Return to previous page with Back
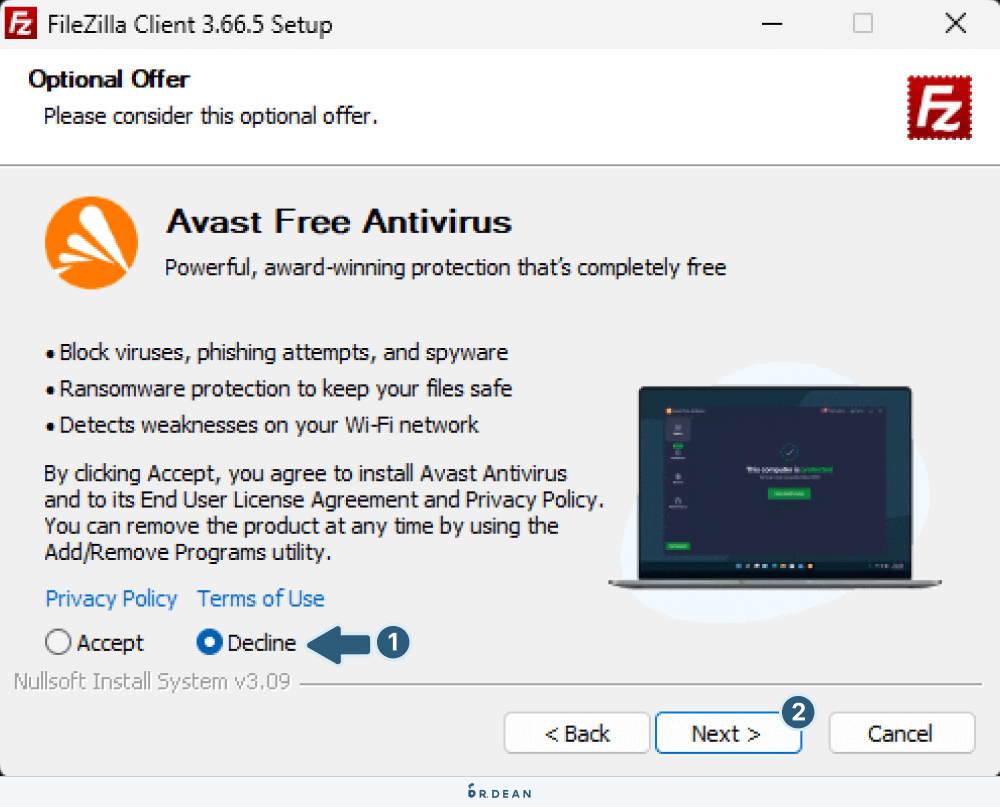The image size is (1000, 807). click(x=577, y=733)
